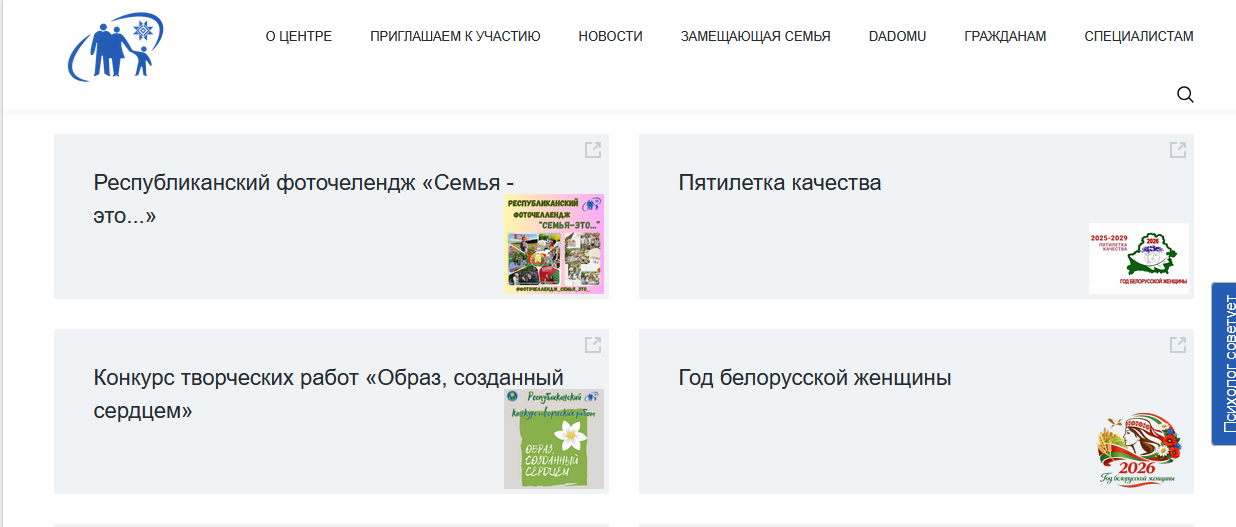Open the Пятилетка качества title link
Screen dimensions: 1236x527
point(779,183)
